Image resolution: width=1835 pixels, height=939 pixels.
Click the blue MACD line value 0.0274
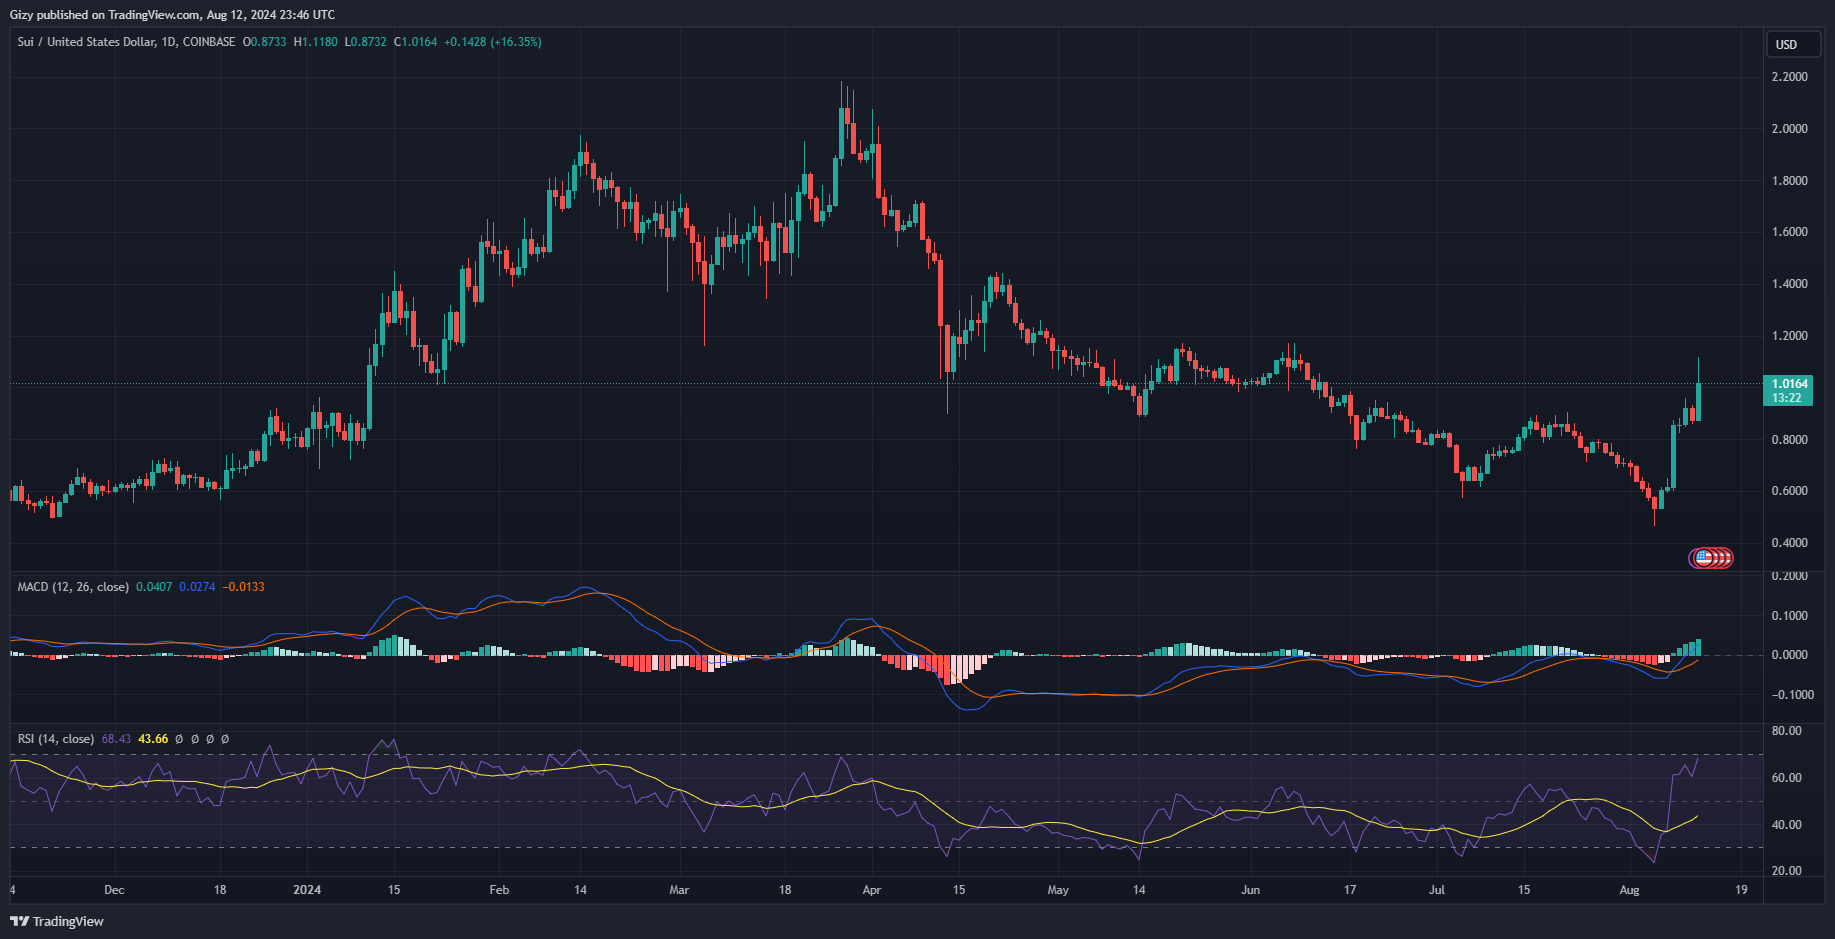click(197, 587)
